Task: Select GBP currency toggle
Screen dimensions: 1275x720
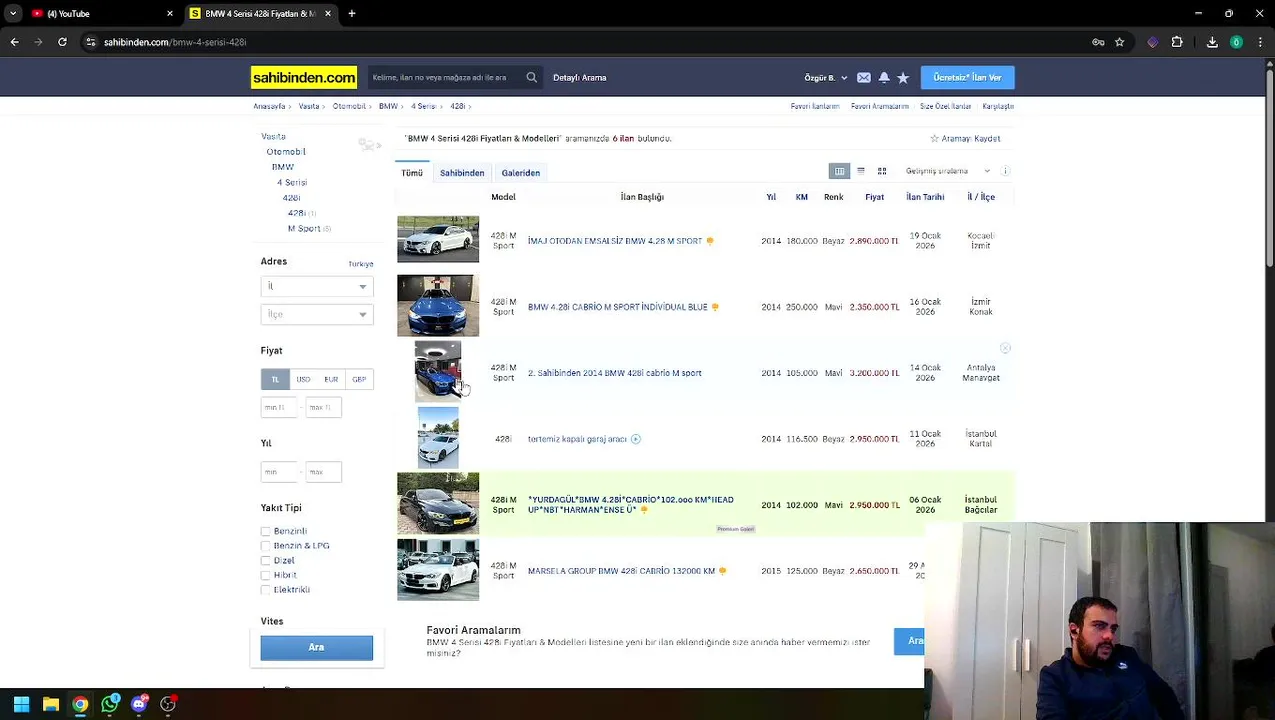Action: [359, 379]
